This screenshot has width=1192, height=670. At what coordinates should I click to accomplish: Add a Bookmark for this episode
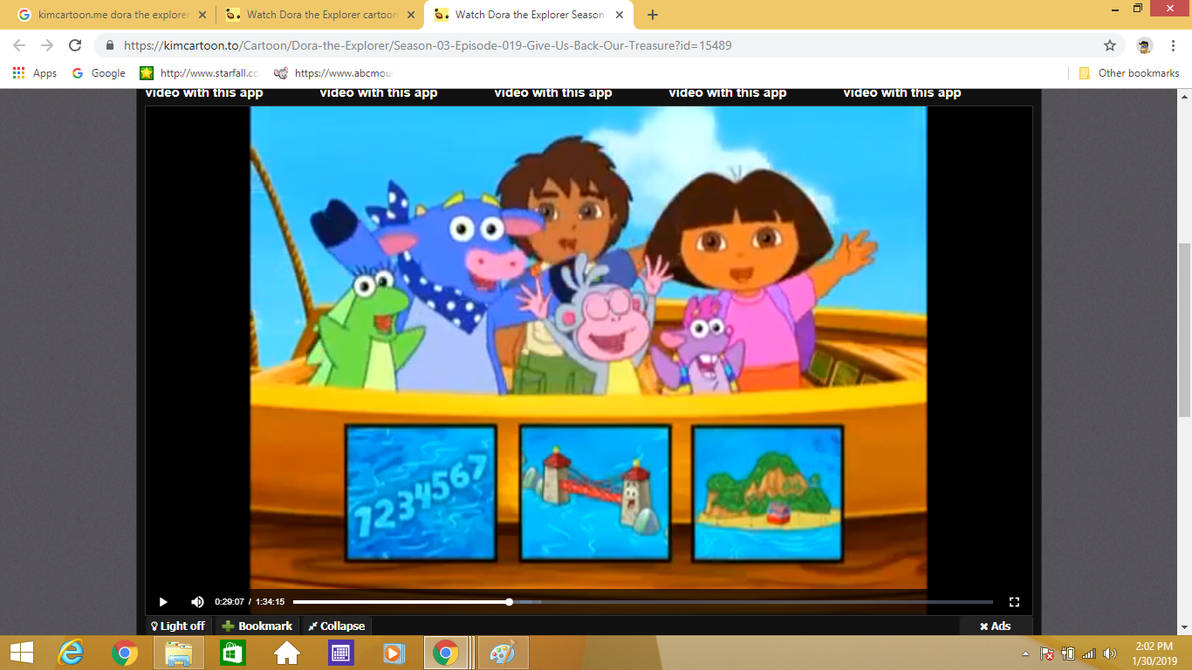(x=257, y=626)
